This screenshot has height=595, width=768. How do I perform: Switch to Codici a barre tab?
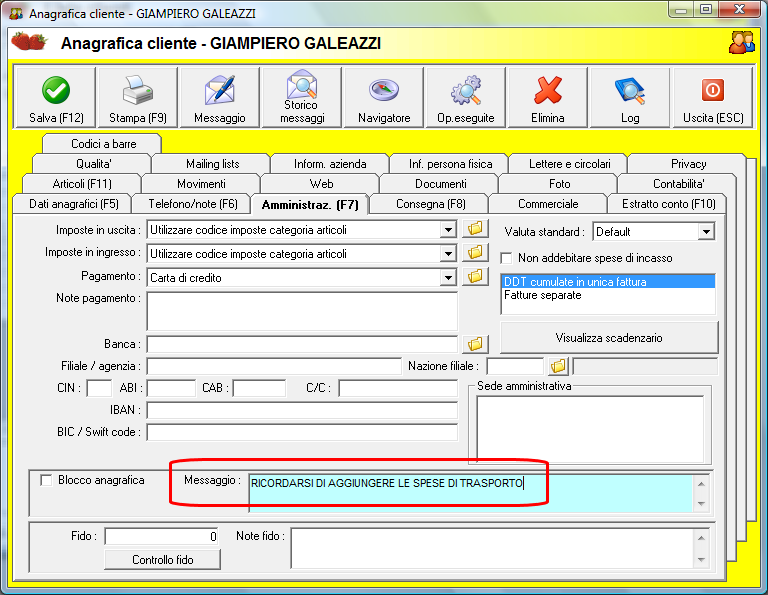103,143
